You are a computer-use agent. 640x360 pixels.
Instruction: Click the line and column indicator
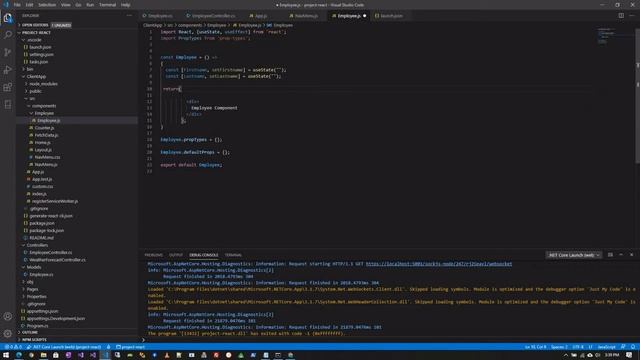click(536, 347)
